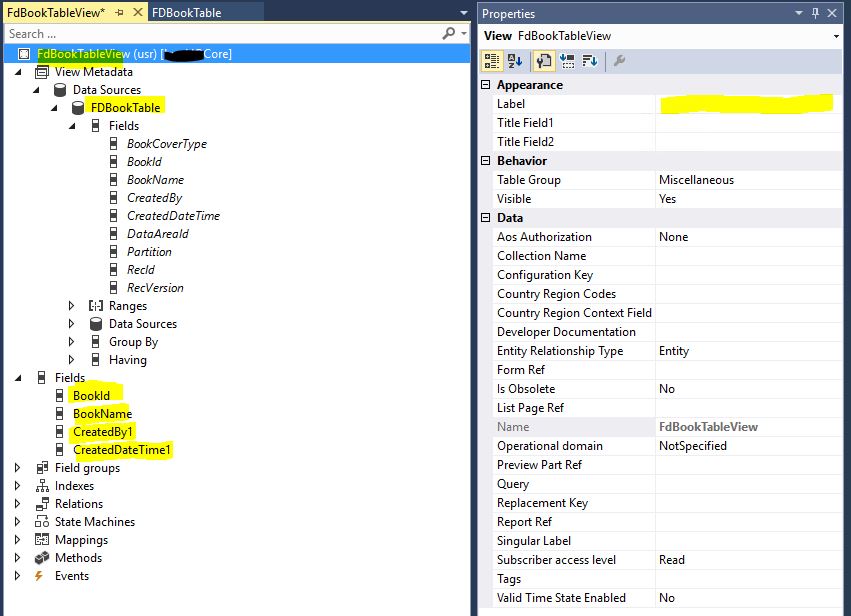Click the Categorized view icon in Properties
This screenshot has width=851, height=616.
492,61
